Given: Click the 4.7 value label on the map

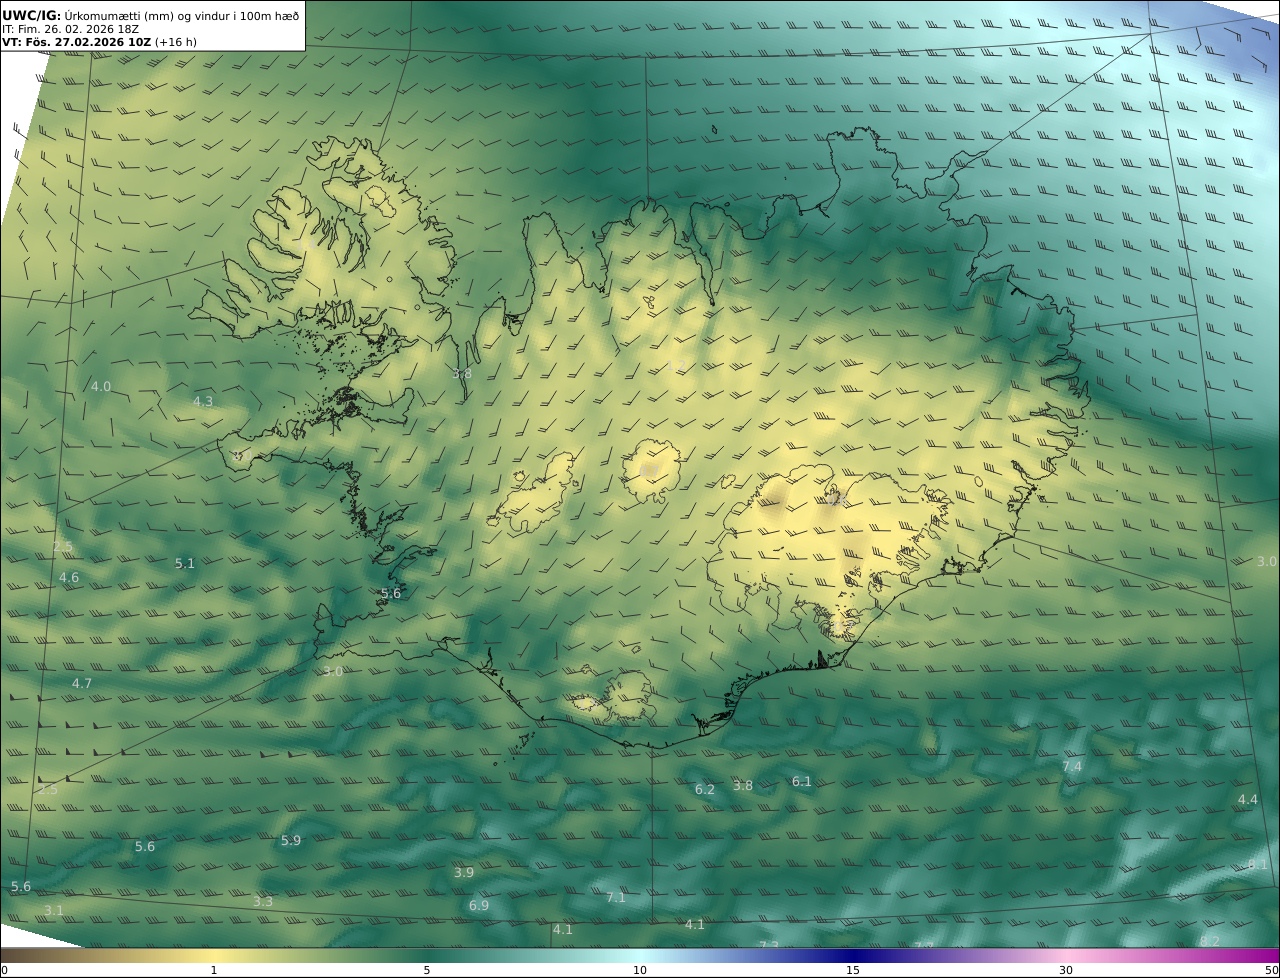Looking at the screenshot, I should pos(82,683).
